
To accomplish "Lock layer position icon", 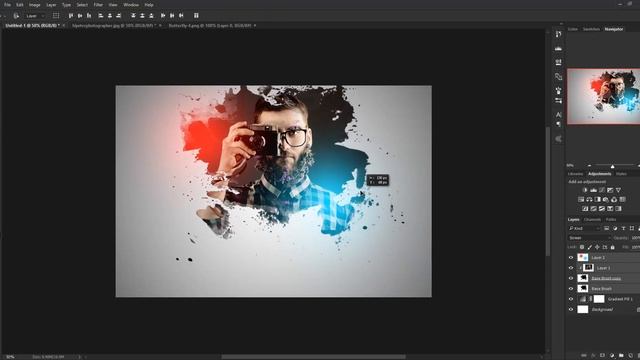I will 597,247.
